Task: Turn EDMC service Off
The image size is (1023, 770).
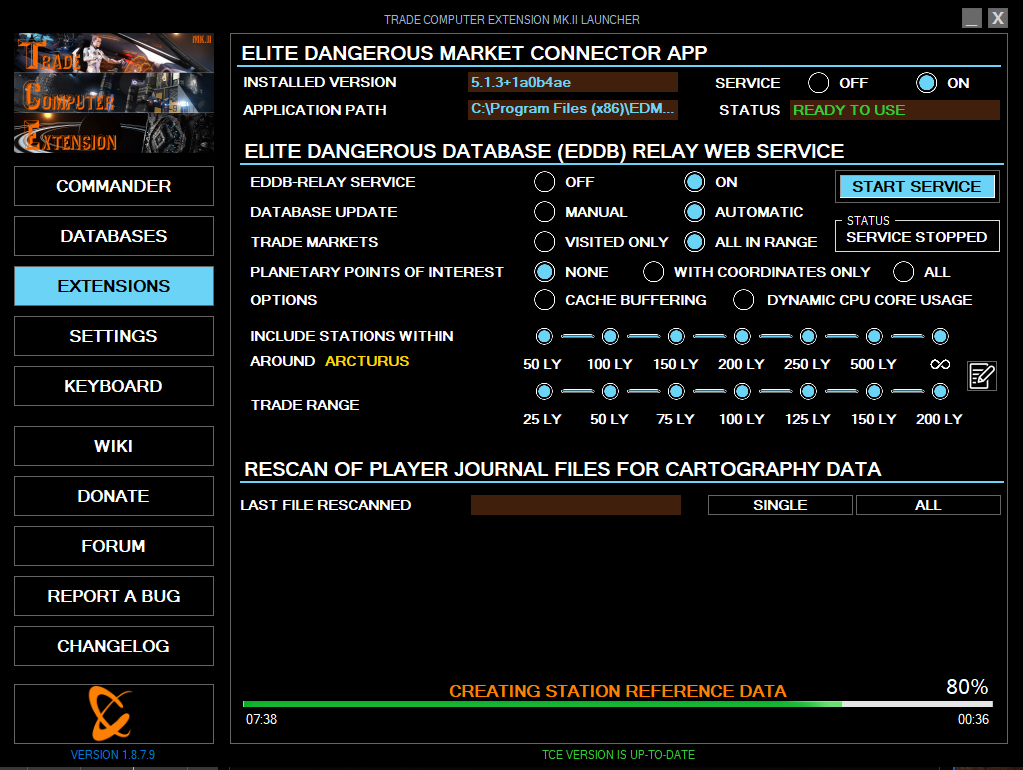Action: 819,83
